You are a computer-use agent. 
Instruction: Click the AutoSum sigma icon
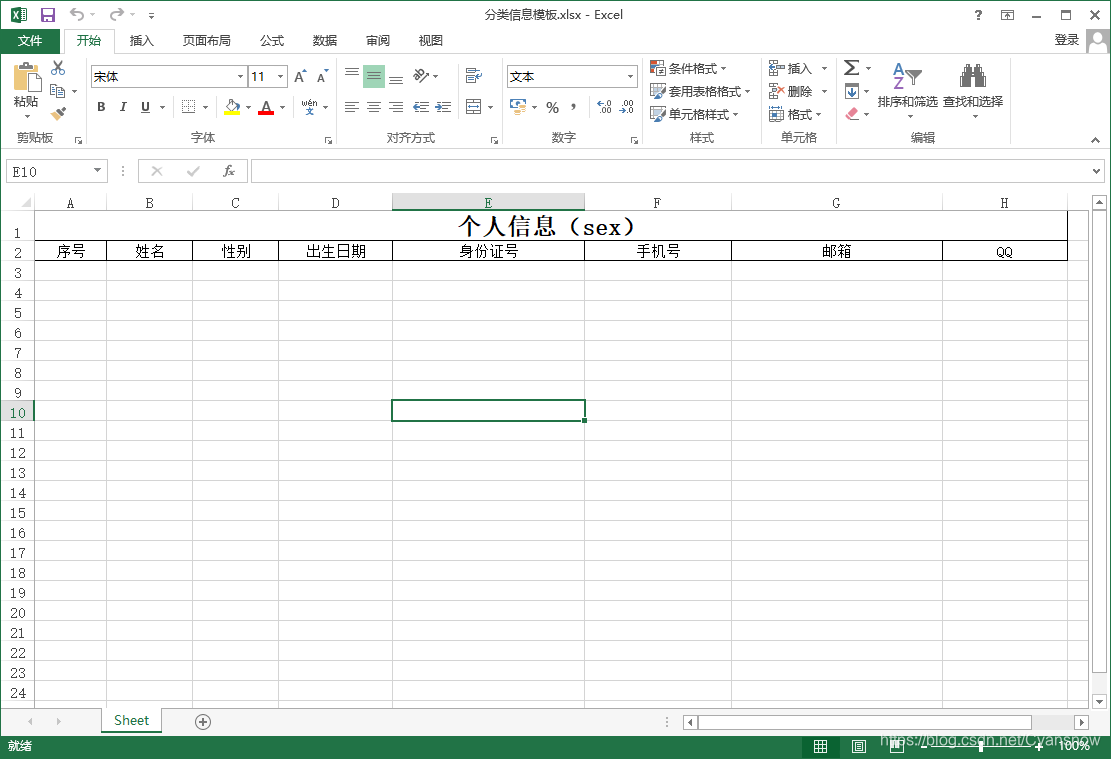(852, 68)
